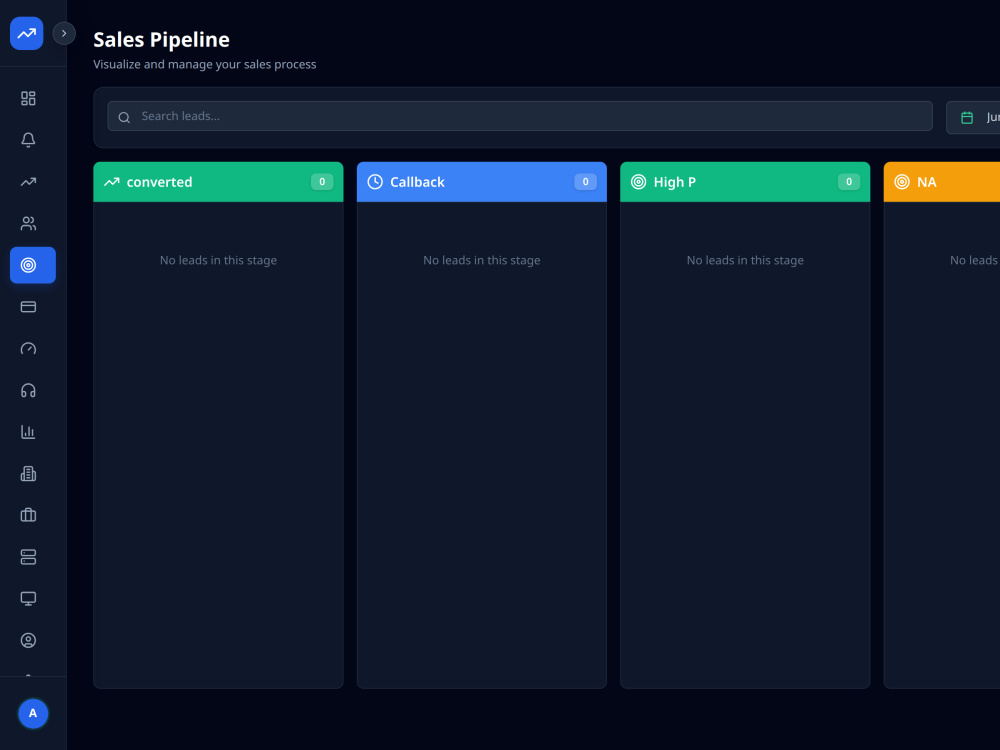This screenshot has height=750, width=1000.
Task: Open the users icon in sidebar
Action: [28, 223]
